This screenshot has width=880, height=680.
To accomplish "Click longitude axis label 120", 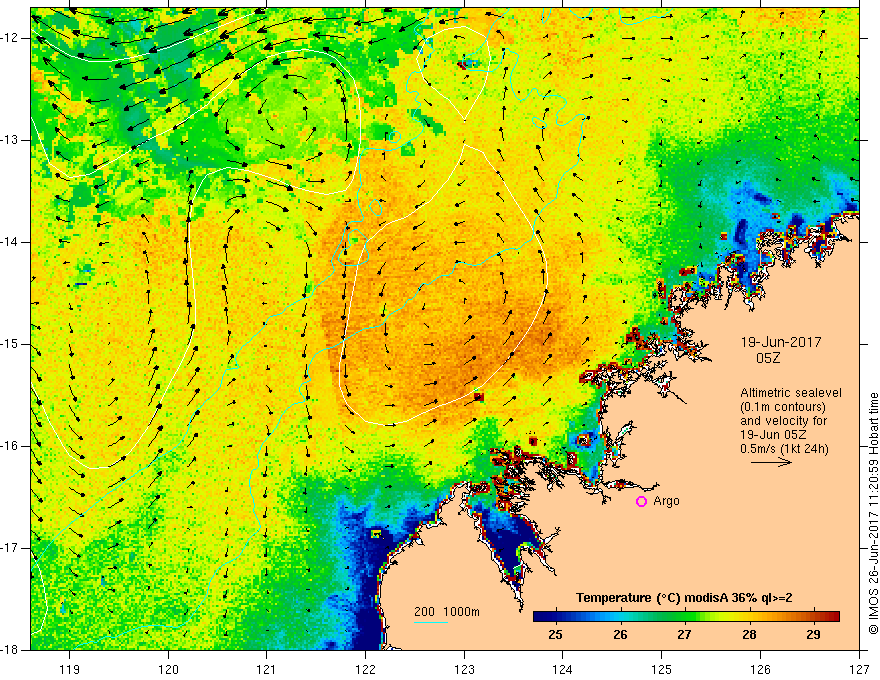I will point(168,669).
